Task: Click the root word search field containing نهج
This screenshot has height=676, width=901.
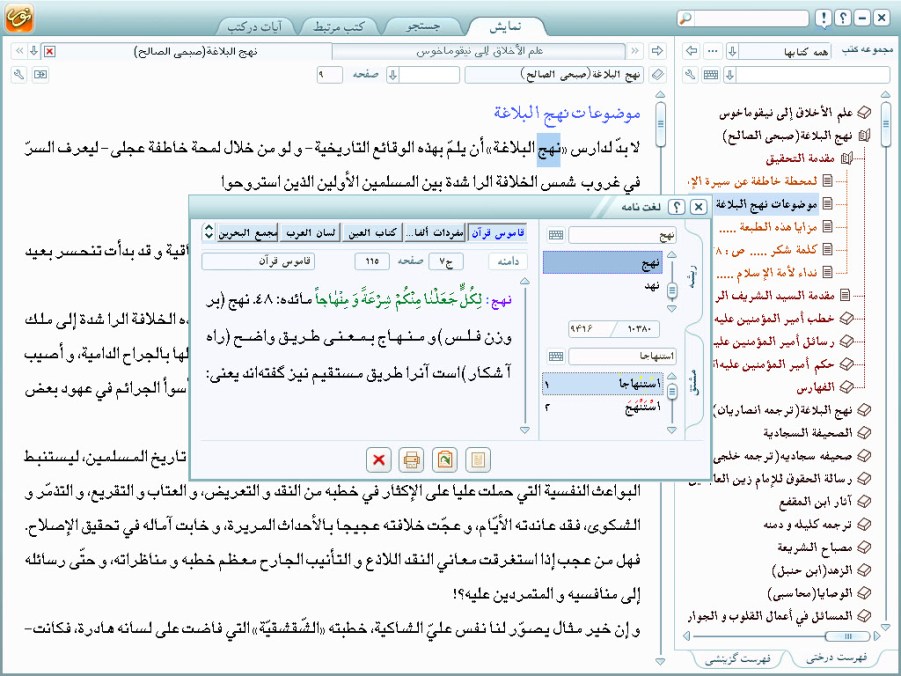Action: (622, 235)
